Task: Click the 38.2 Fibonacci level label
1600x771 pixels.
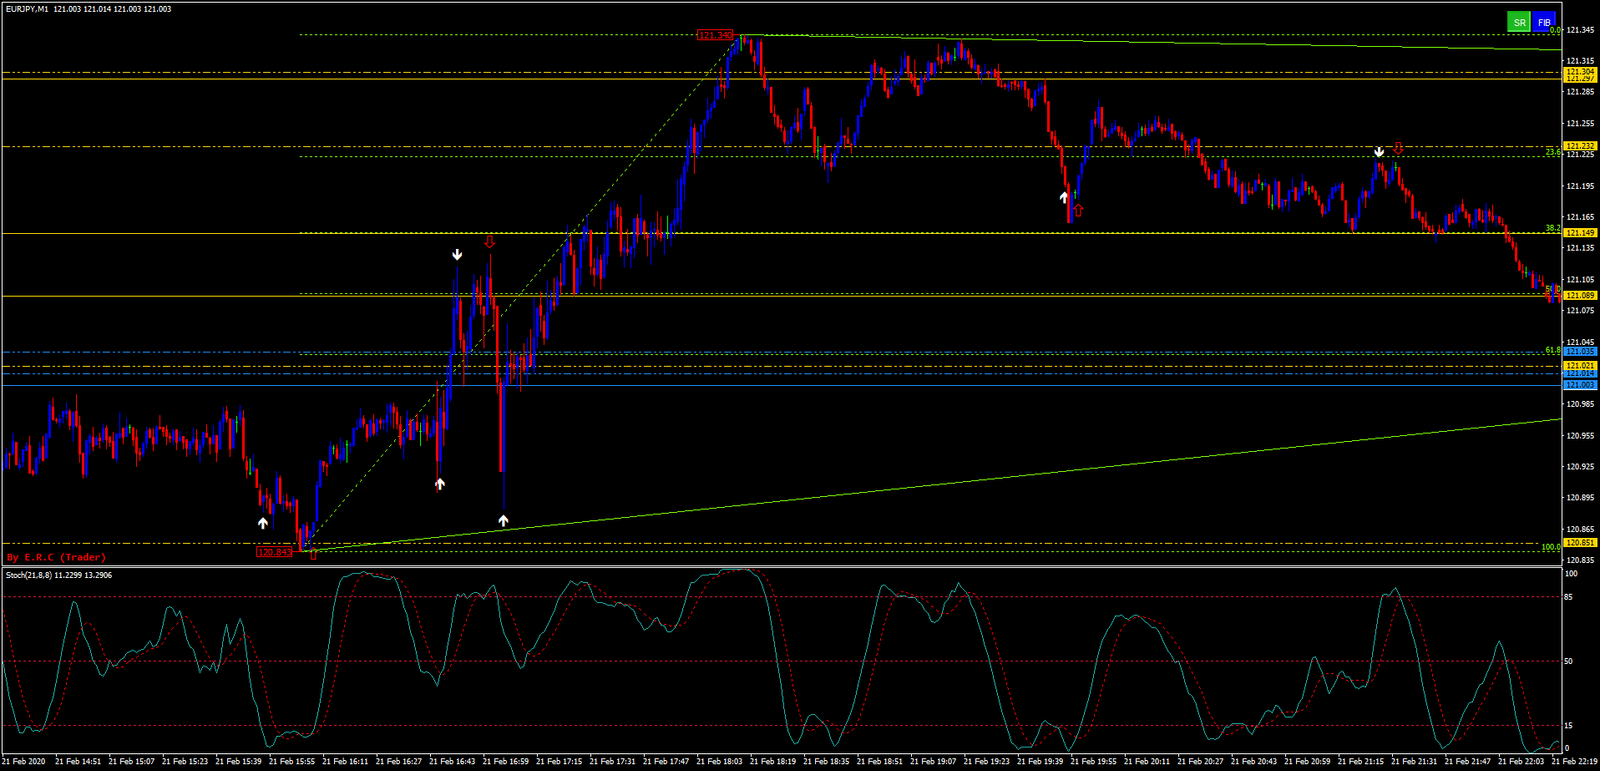Action: pyautogui.click(x=1552, y=228)
